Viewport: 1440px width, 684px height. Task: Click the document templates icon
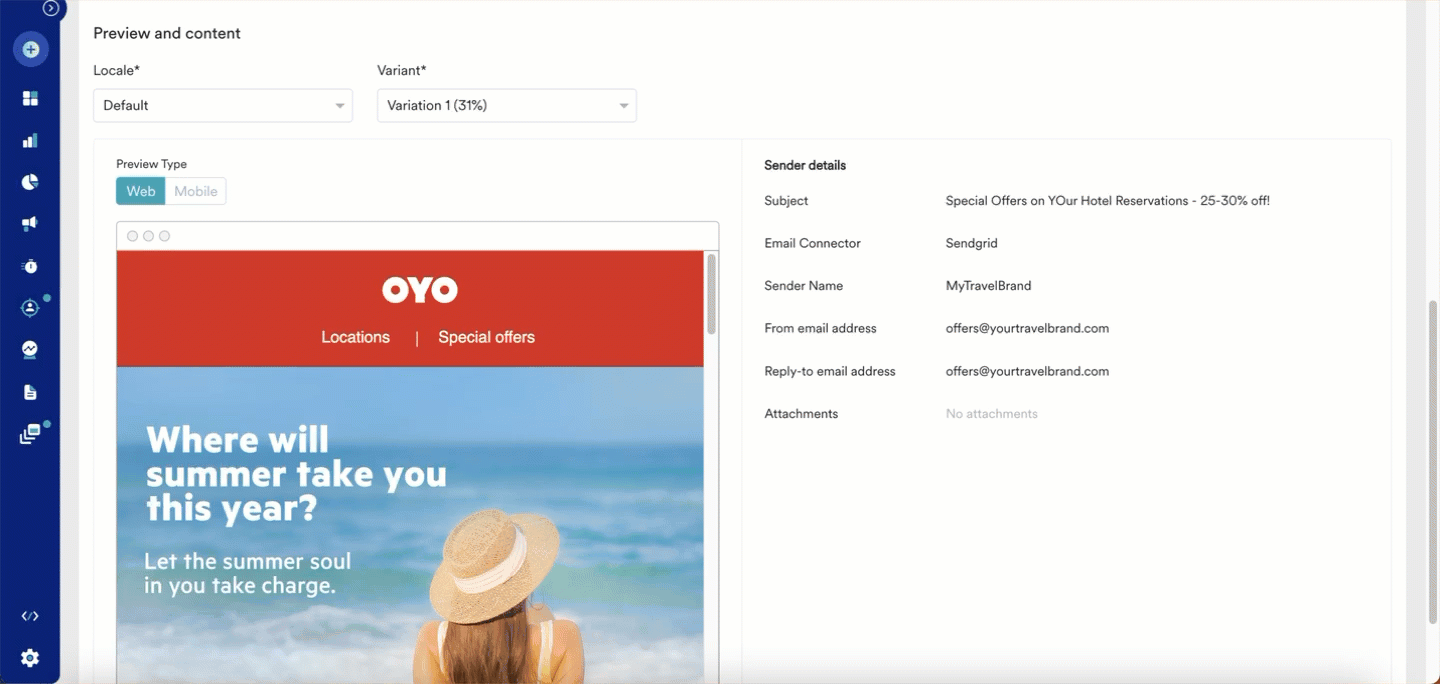(x=30, y=390)
